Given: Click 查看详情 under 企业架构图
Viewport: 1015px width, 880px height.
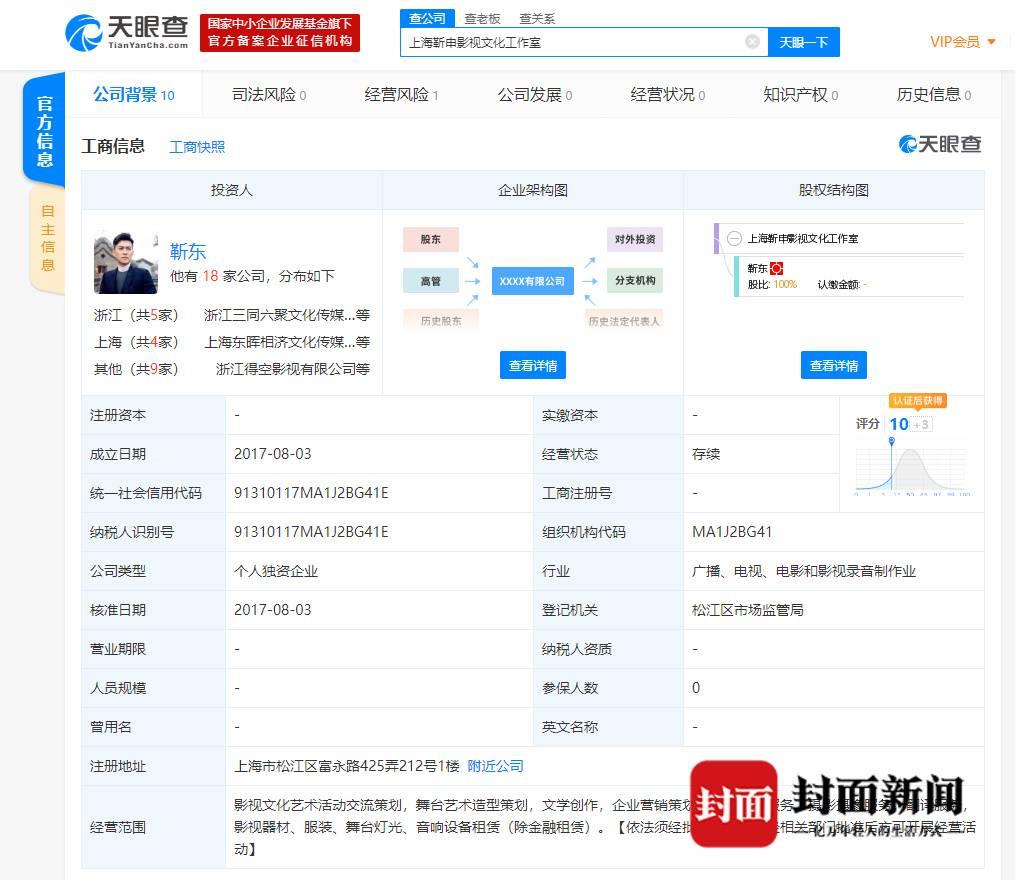Looking at the screenshot, I should pyautogui.click(x=532, y=365).
